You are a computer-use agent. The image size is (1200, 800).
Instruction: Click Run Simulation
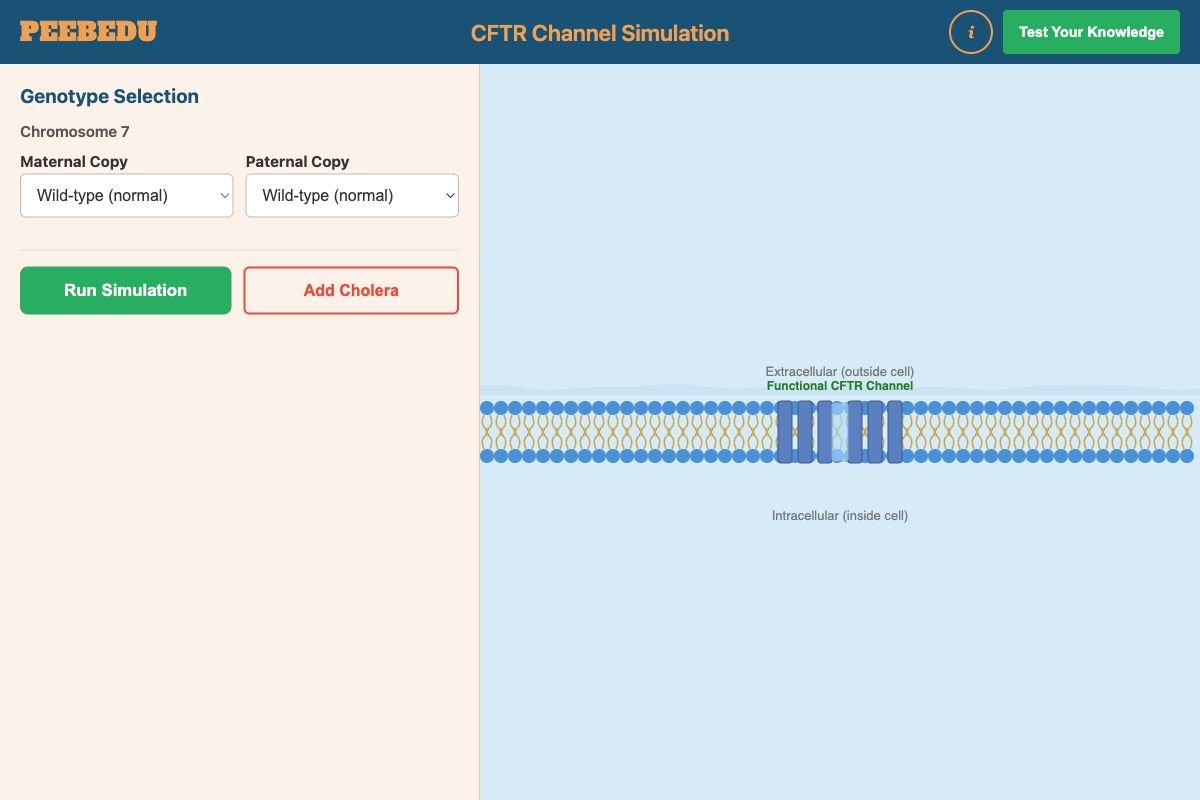(125, 290)
